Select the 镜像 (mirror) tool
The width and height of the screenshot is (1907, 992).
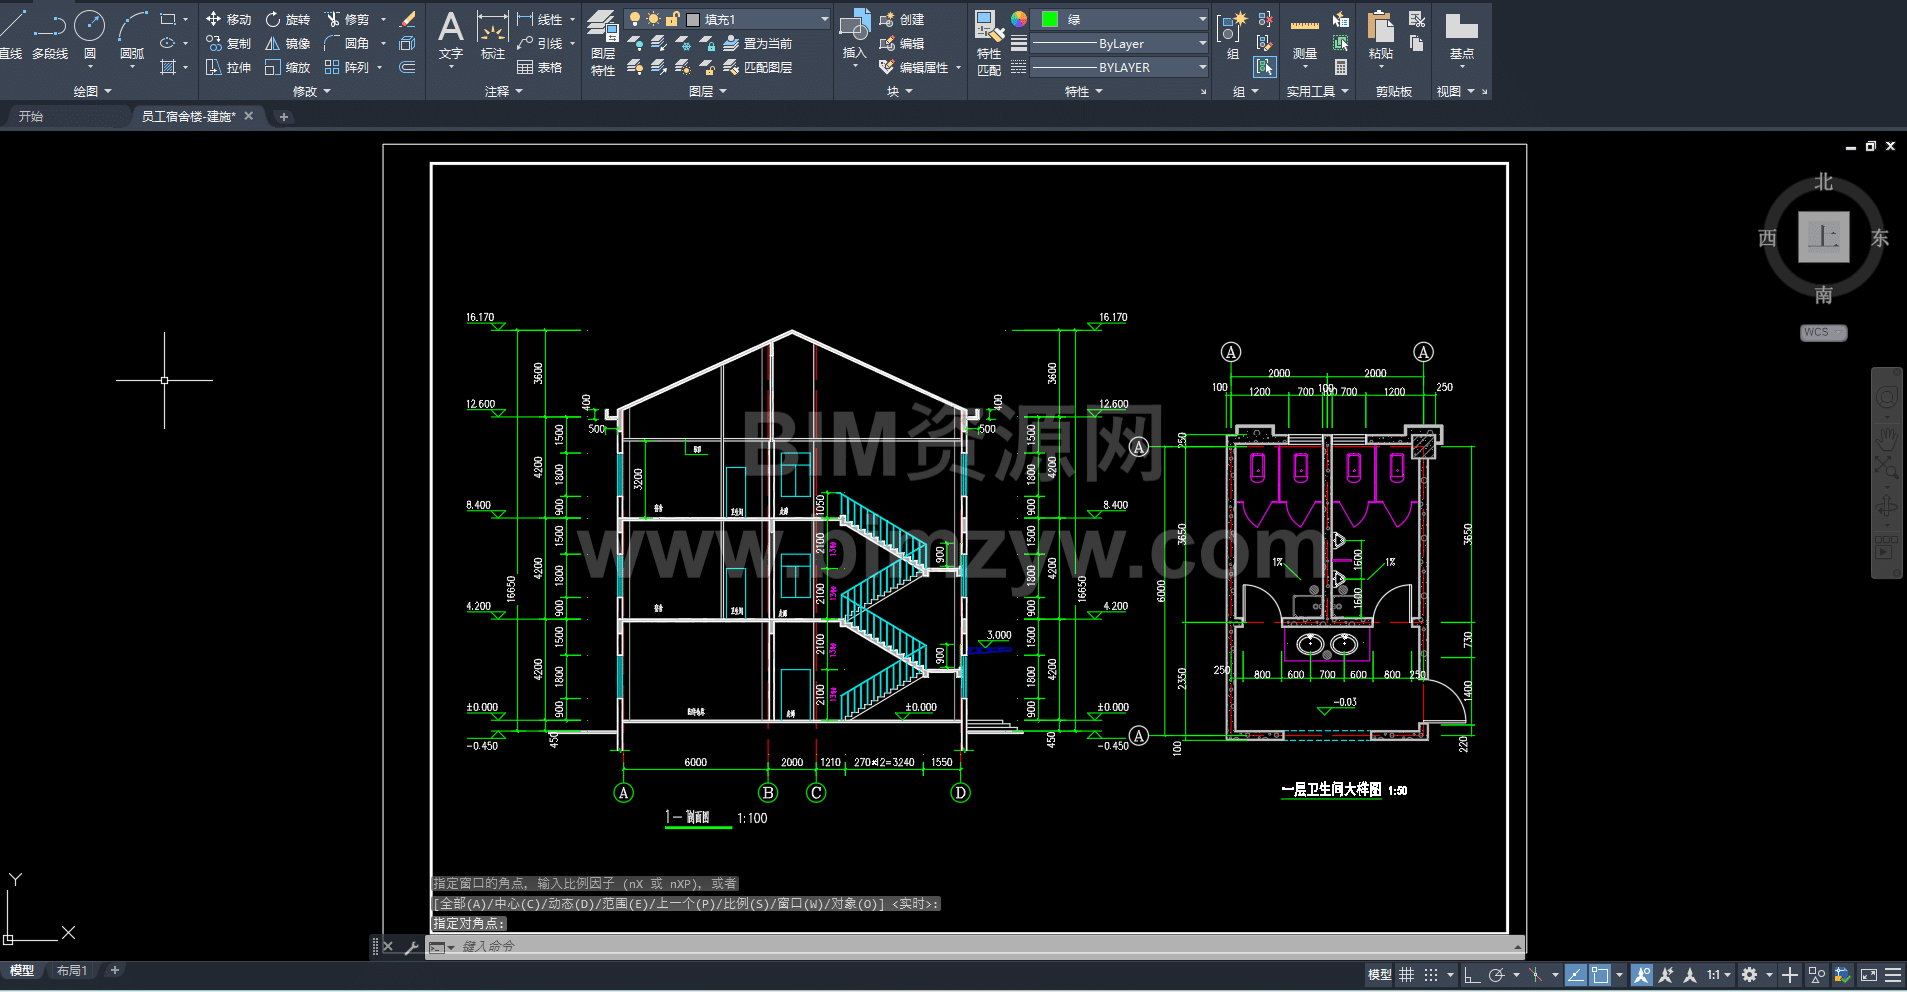coord(287,43)
